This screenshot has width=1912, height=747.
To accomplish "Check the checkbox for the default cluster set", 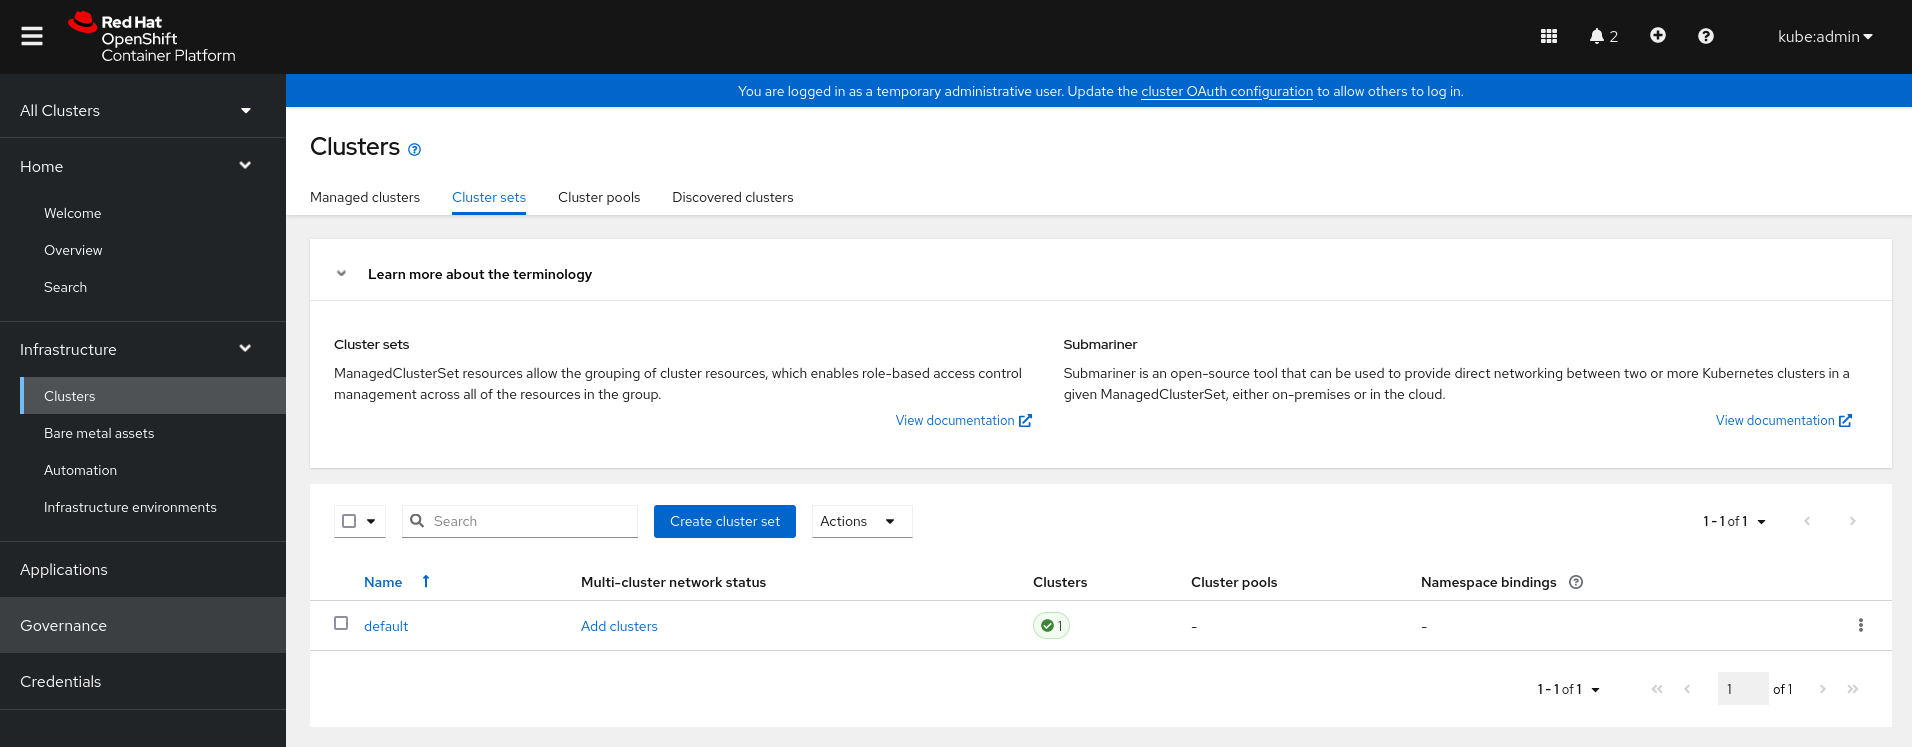I will click(x=341, y=624).
